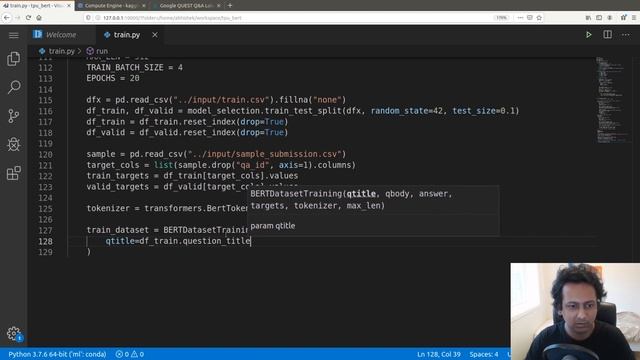The height and width of the screenshot is (360, 640).
Task: Click Ln 128, Col 39 status entry
Action: (439, 354)
